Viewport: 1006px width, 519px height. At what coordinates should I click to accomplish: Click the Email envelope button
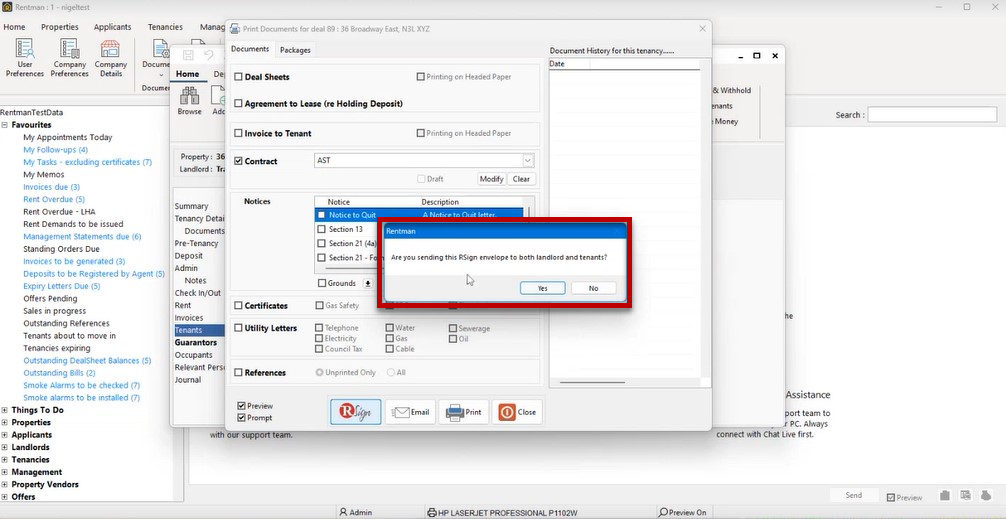point(411,412)
